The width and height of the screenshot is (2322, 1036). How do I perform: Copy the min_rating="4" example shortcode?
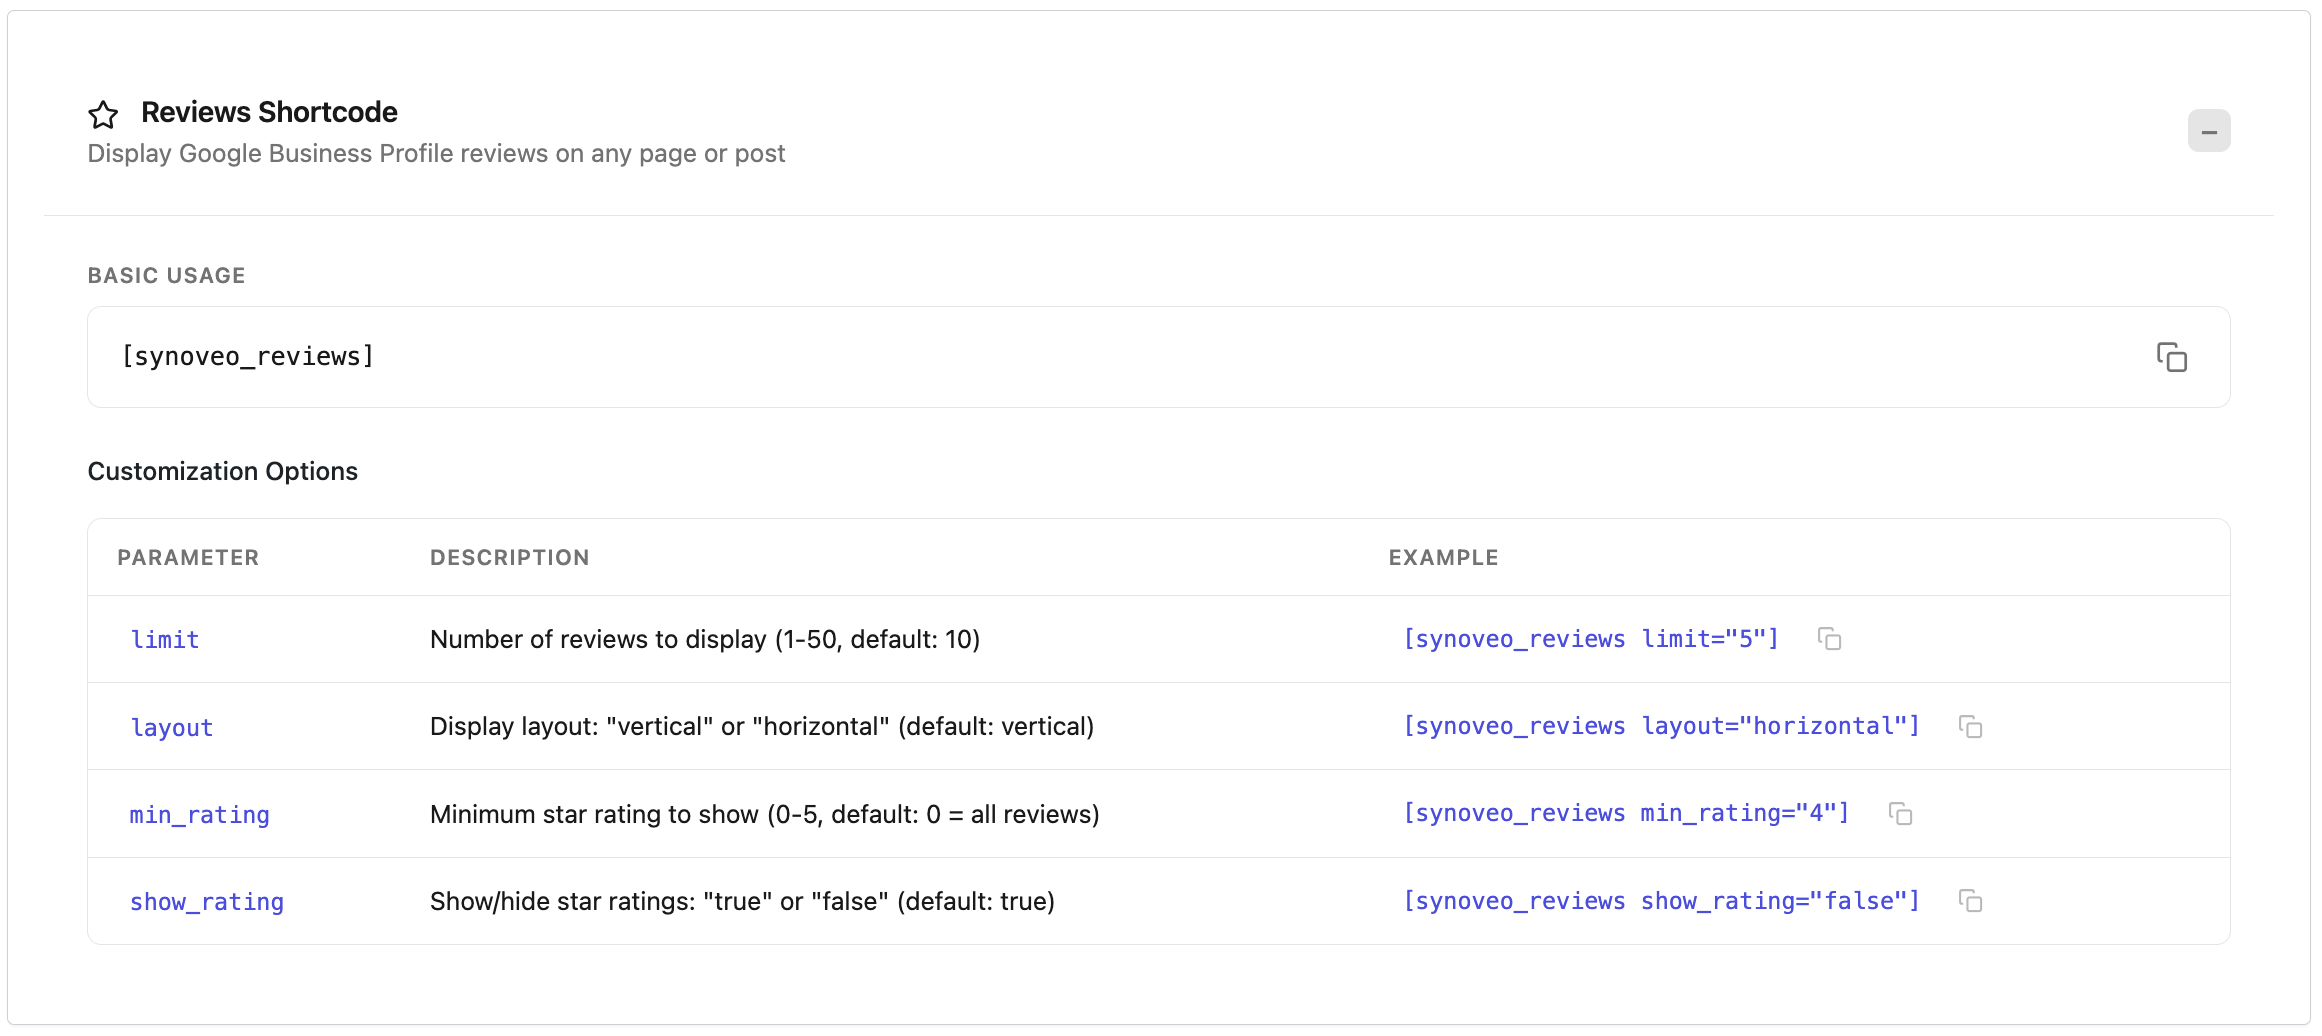click(1900, 814)
